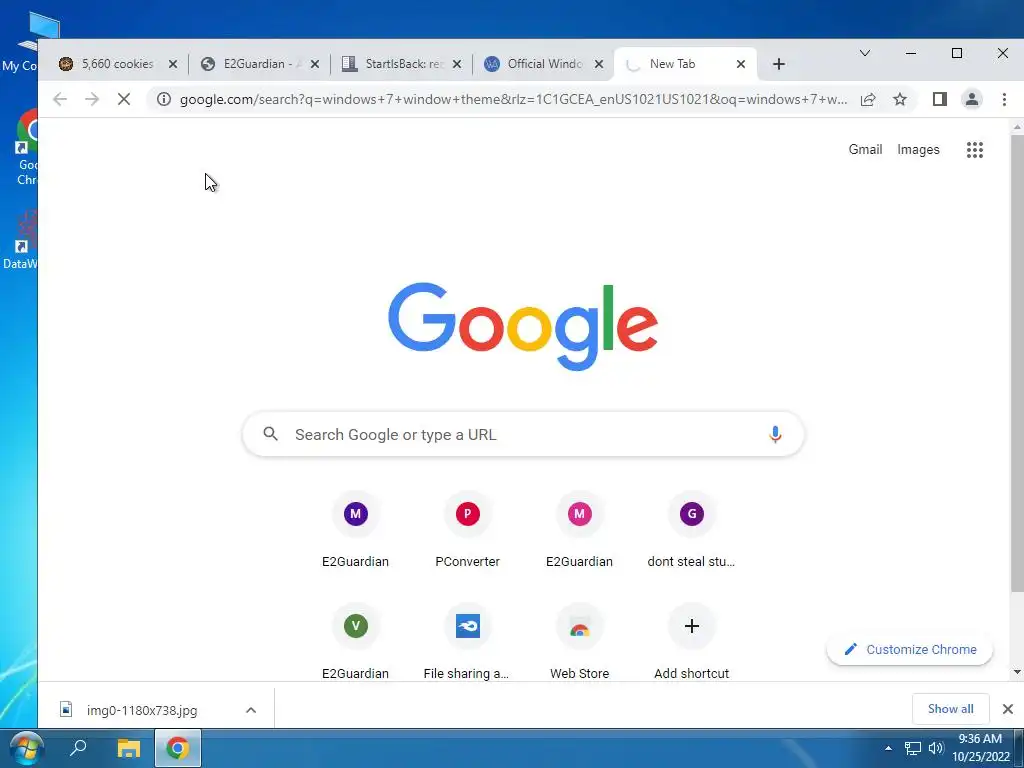Focus the Google search box
This screenshot has height=768, width=1024.
[x=523, y=434]
